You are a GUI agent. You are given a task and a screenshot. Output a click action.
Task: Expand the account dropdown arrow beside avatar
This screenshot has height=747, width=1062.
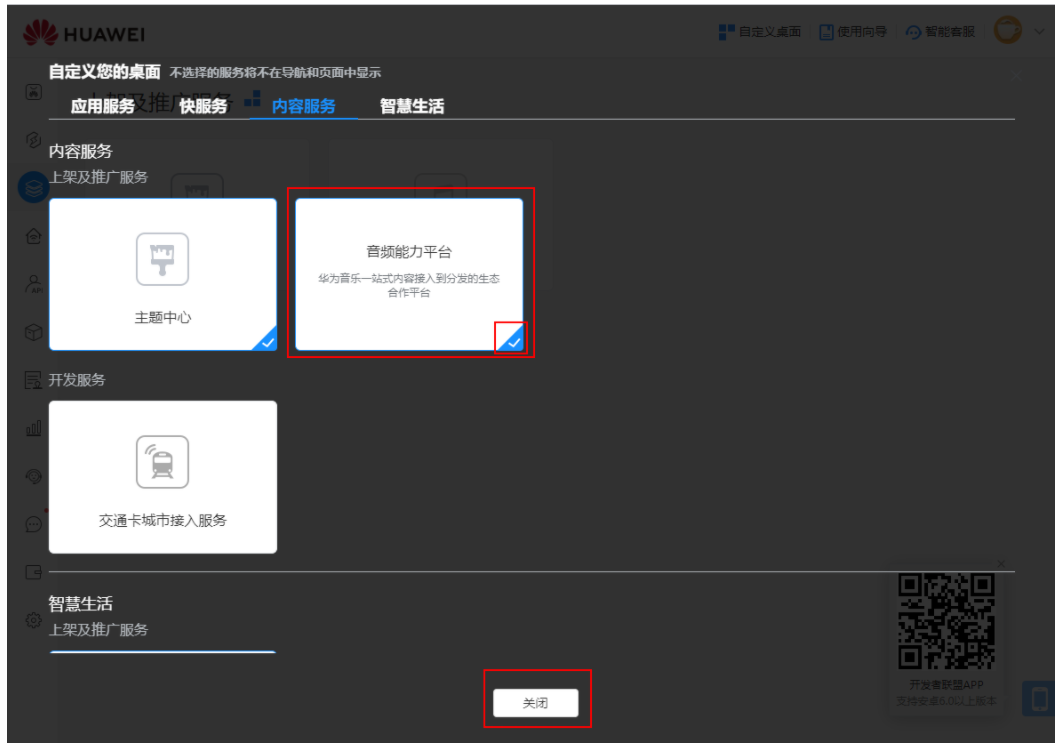(x=1039, y=31)
